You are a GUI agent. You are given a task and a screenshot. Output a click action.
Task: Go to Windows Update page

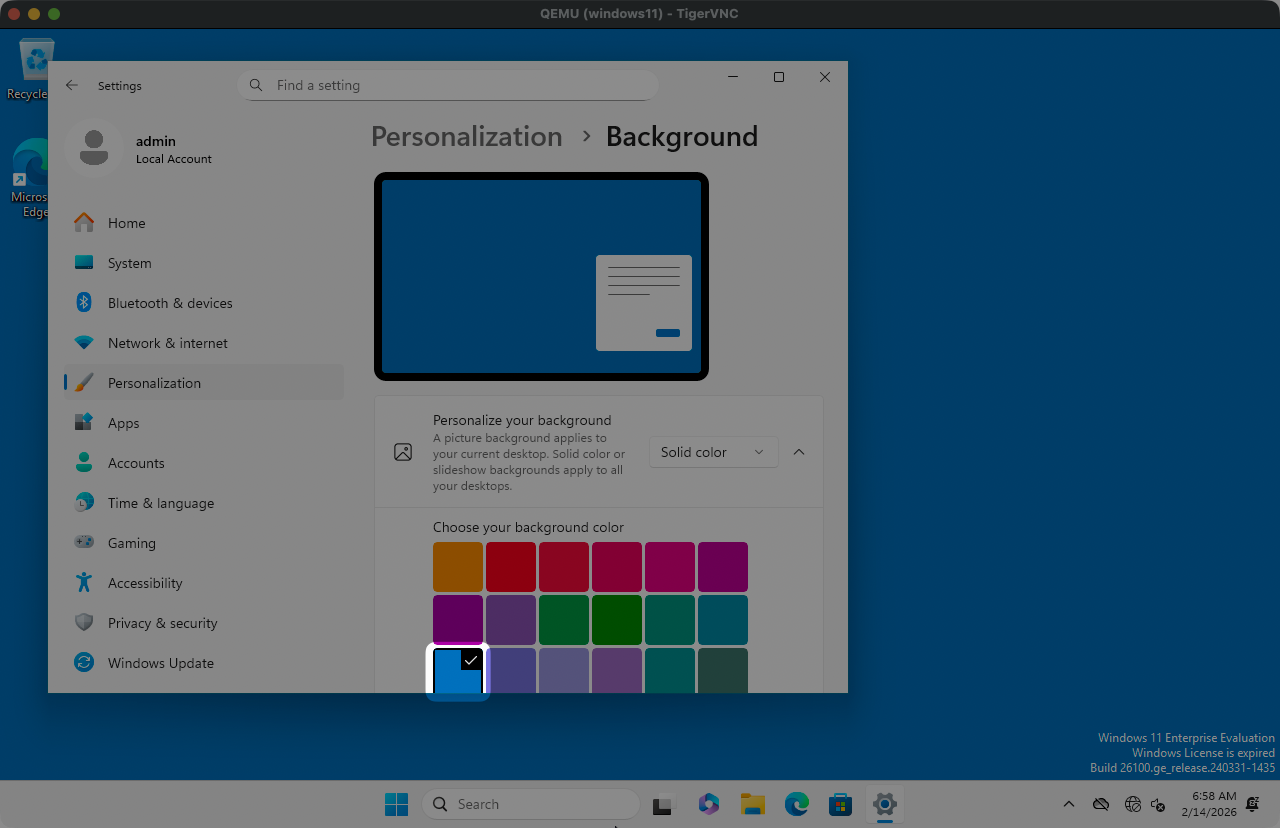(x=160, y=663)
